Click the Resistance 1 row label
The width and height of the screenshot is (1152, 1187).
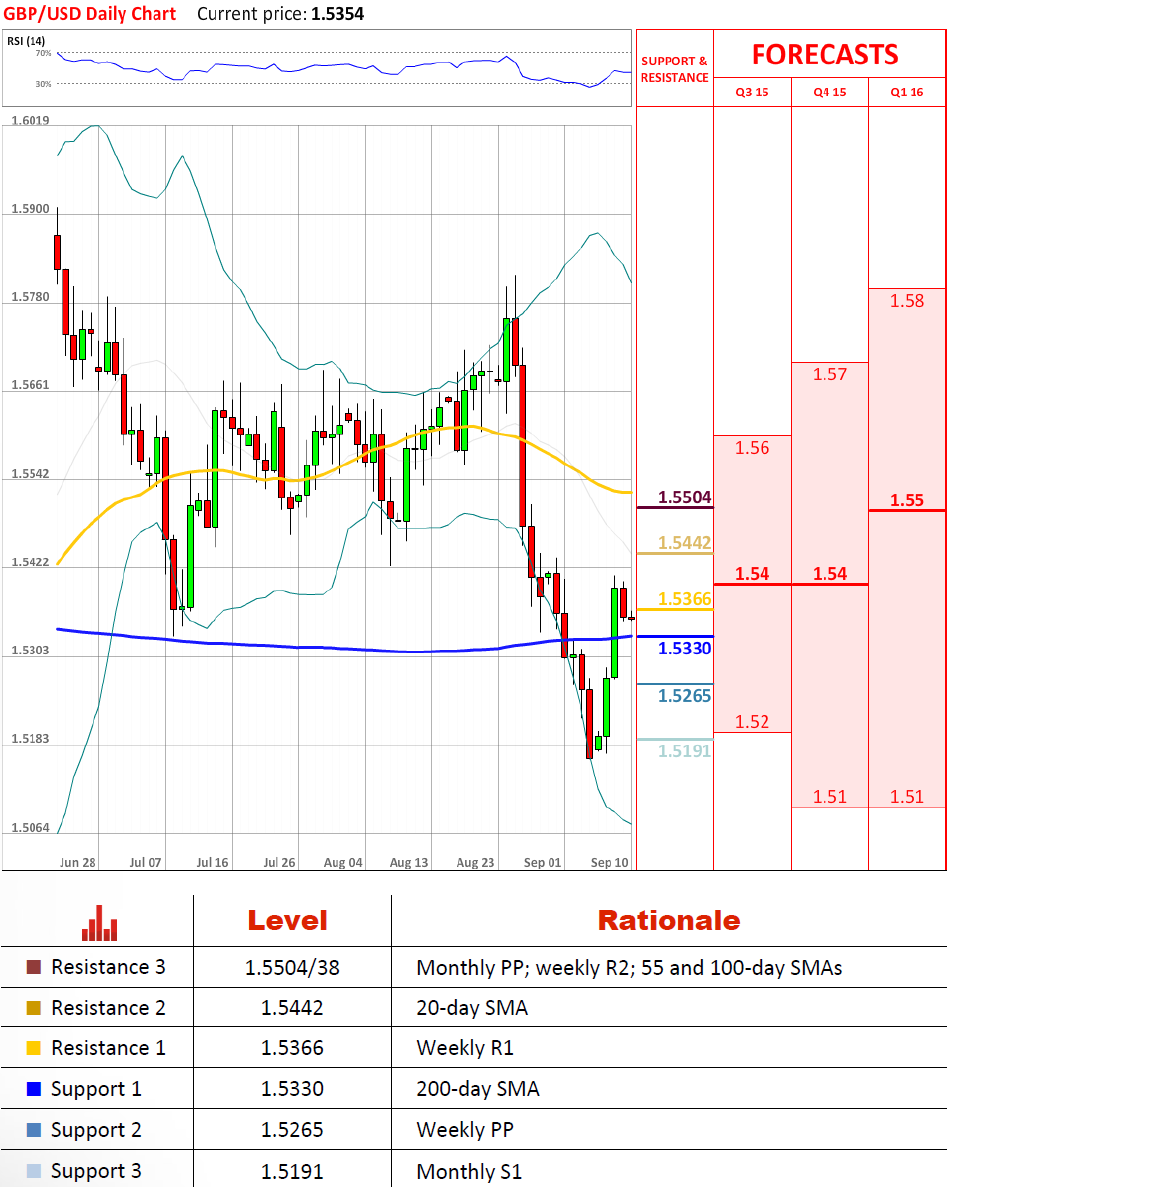pos(108,1048)
